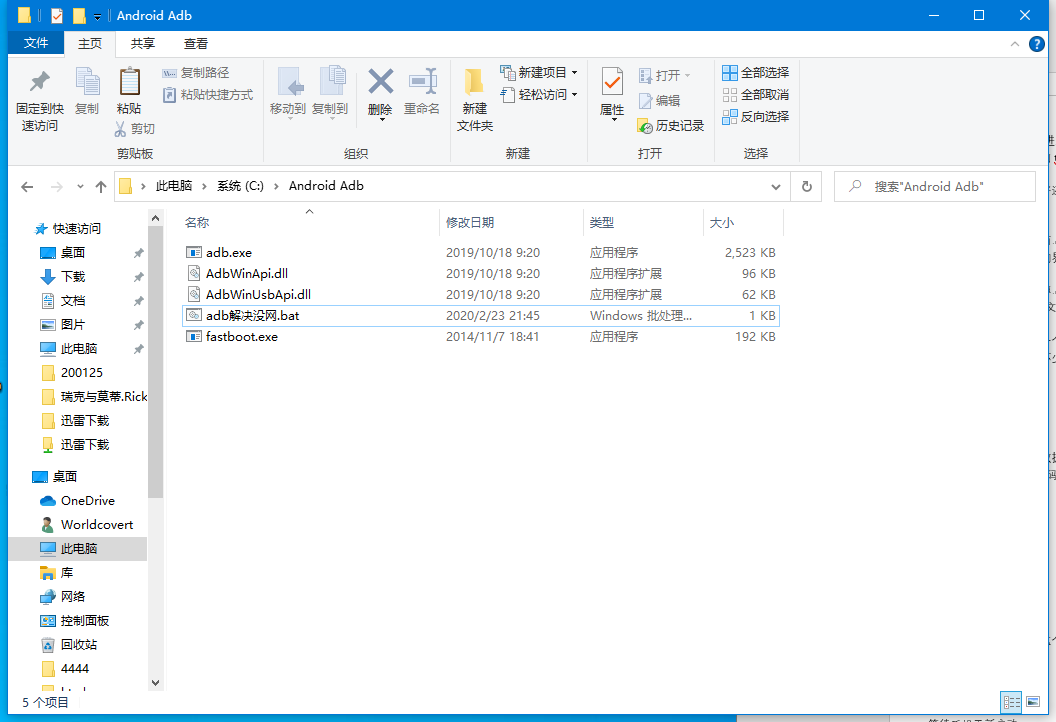The image size is (1056, 722).
Task: Click the 复制 copy icon in ribbon
Action: 87,82
